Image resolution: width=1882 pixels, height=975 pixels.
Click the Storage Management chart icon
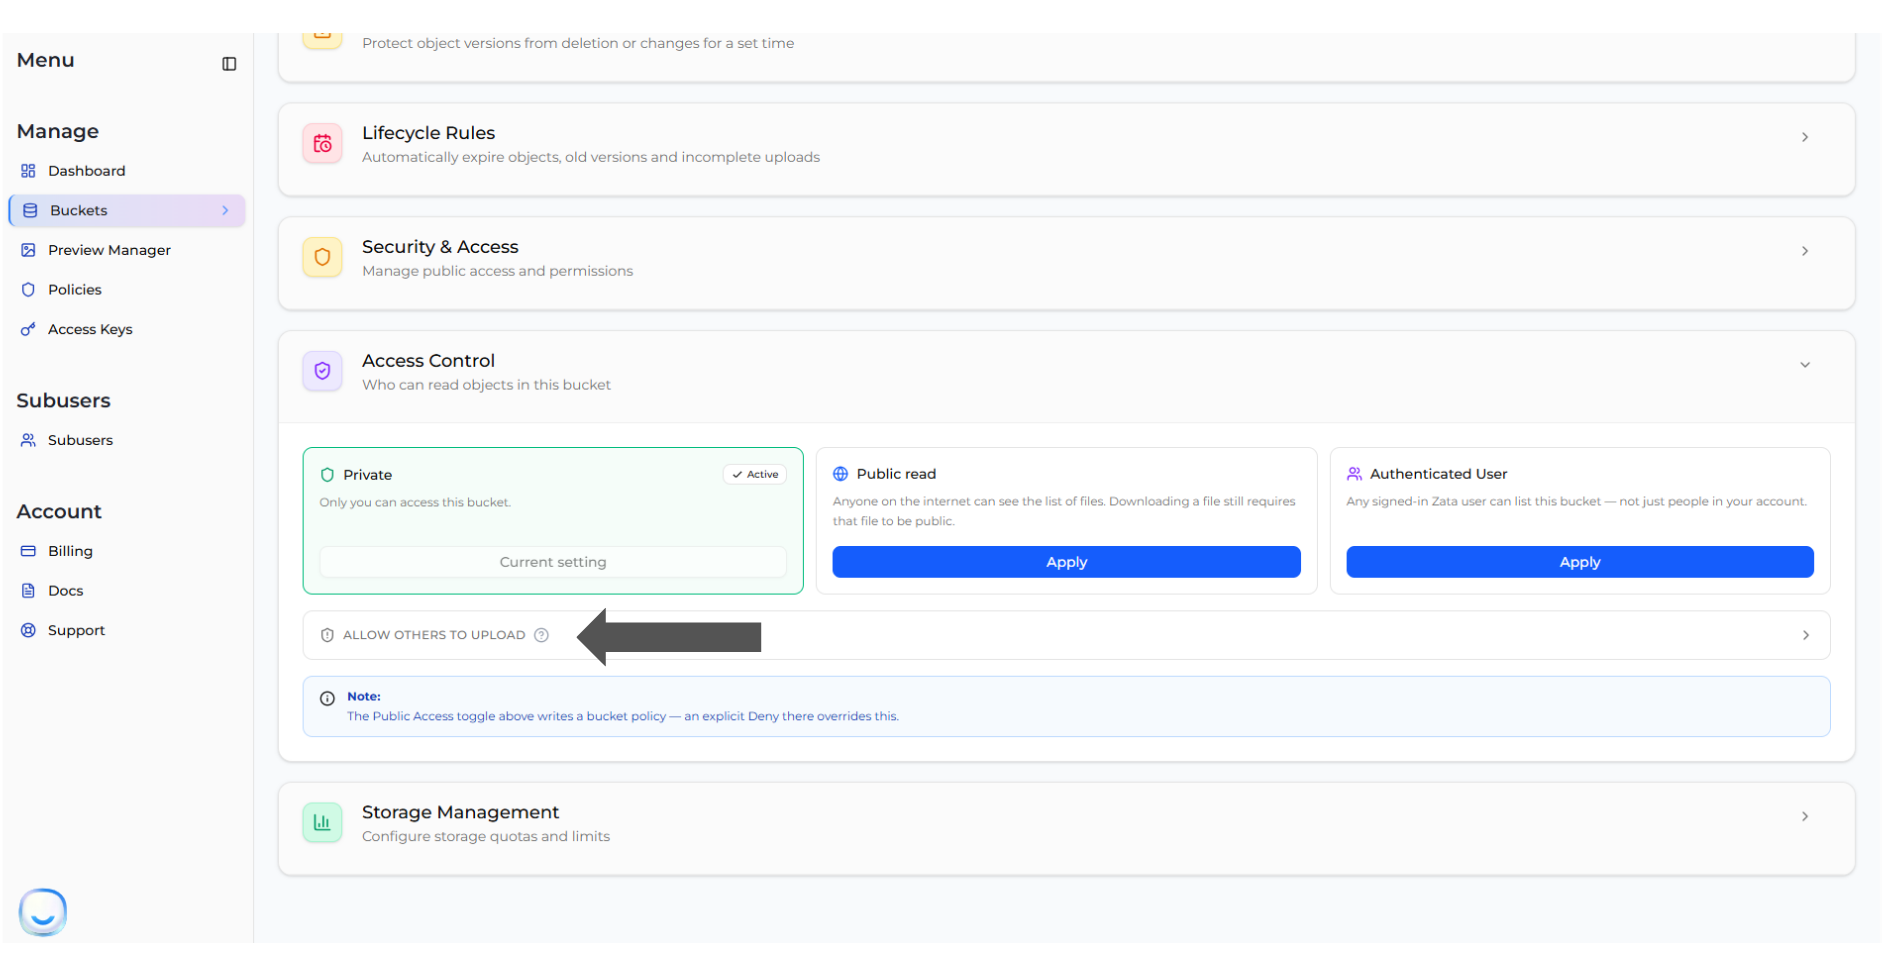coord(323,823)
